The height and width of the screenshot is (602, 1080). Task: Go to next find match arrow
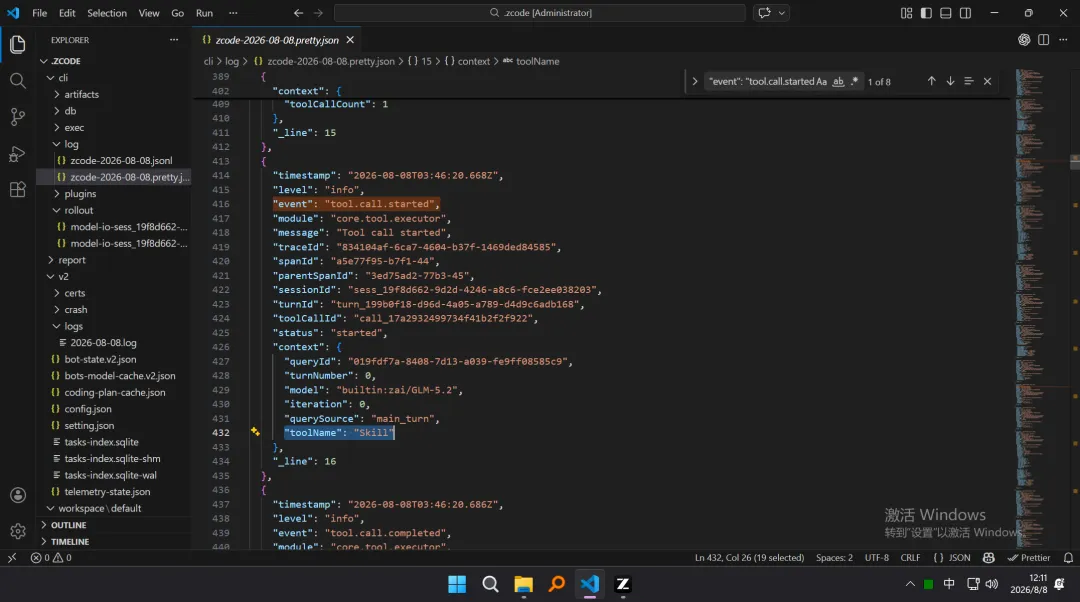(x=950, y=81)
